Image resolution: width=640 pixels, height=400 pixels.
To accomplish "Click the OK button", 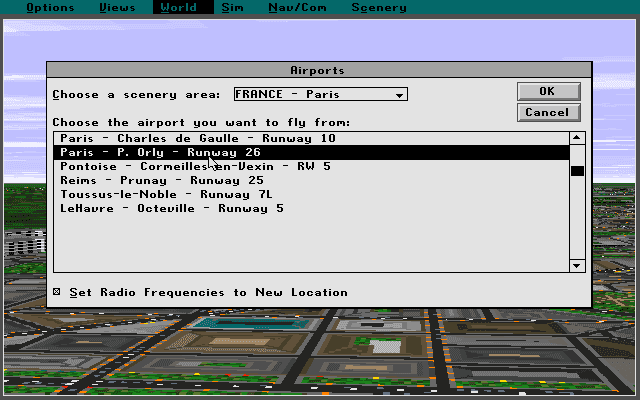I will point(547,91).
